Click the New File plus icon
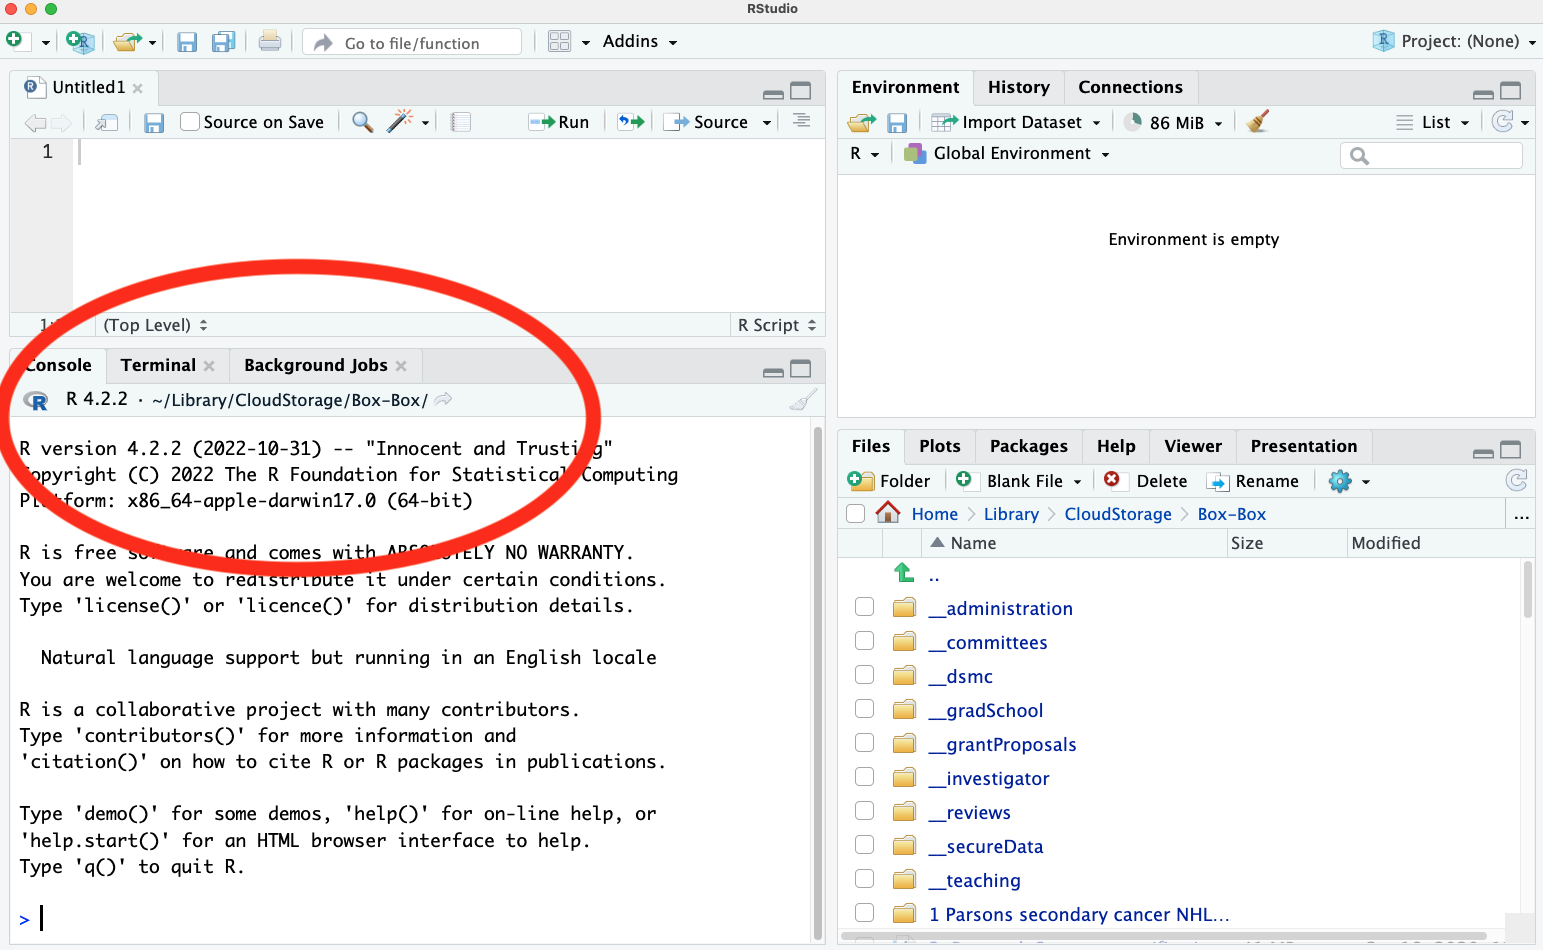 pos(15,41)
